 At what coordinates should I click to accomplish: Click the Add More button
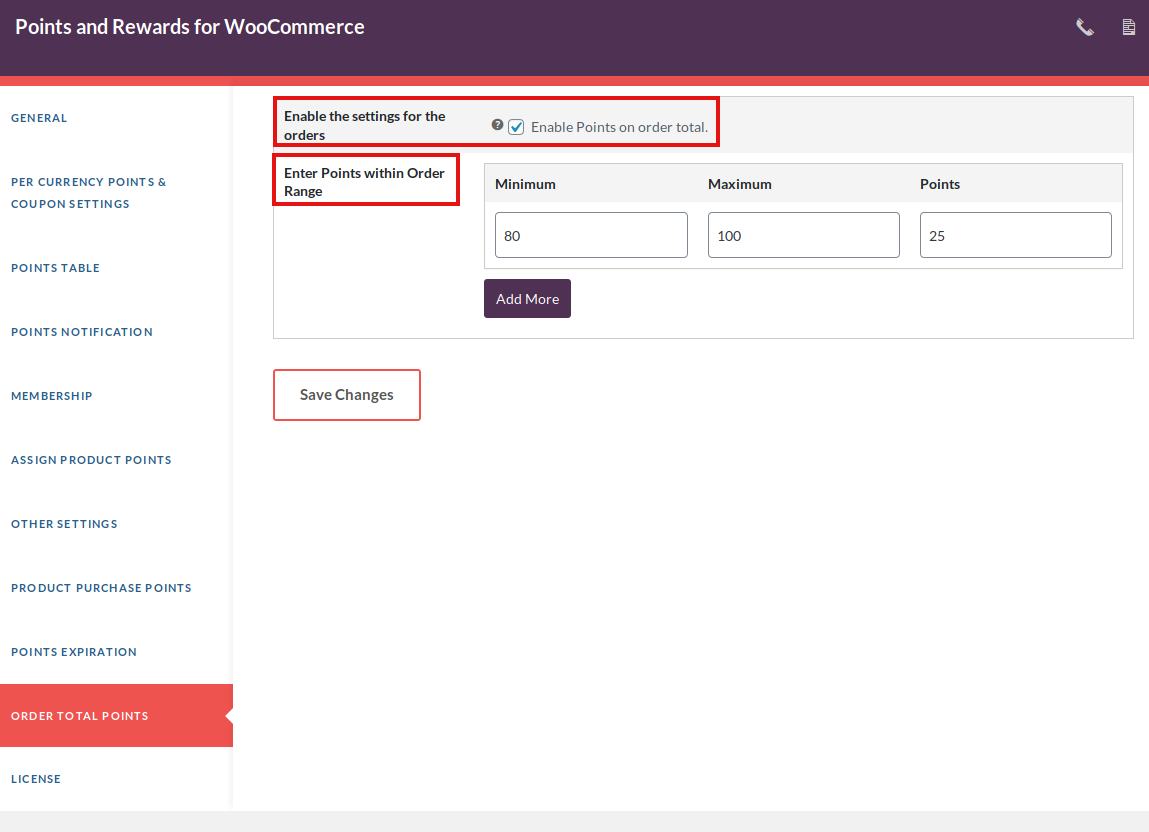[x=528, y=298]
